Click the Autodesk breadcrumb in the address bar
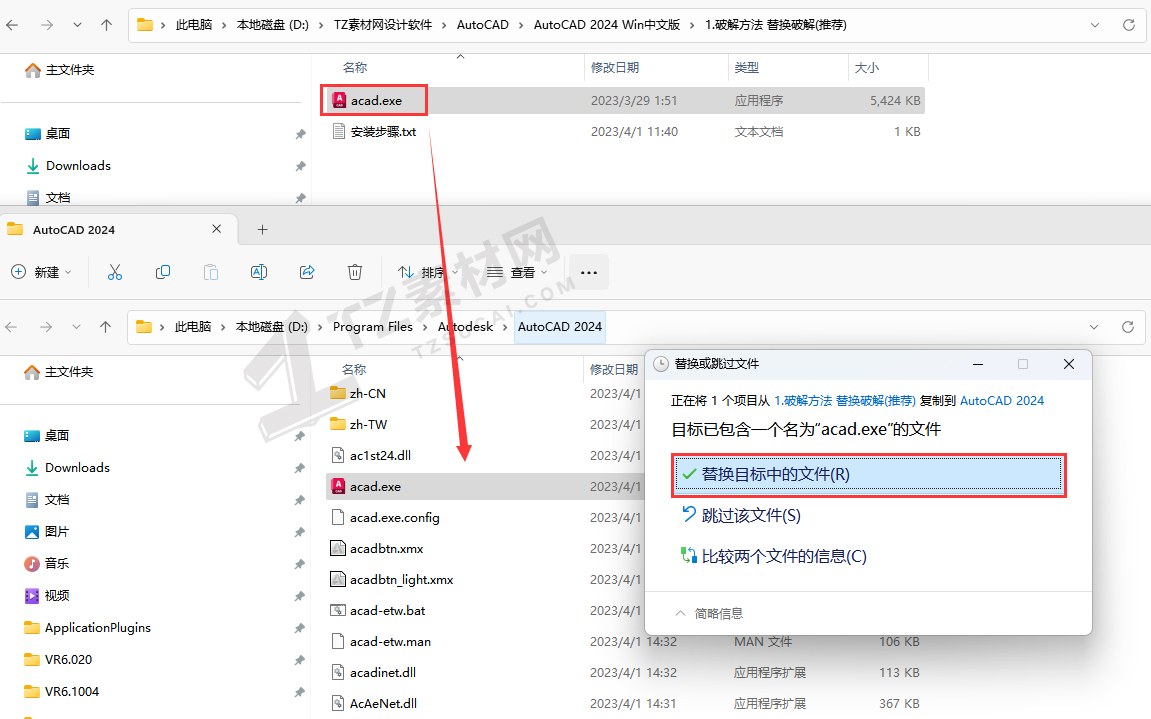 (465, 327)
